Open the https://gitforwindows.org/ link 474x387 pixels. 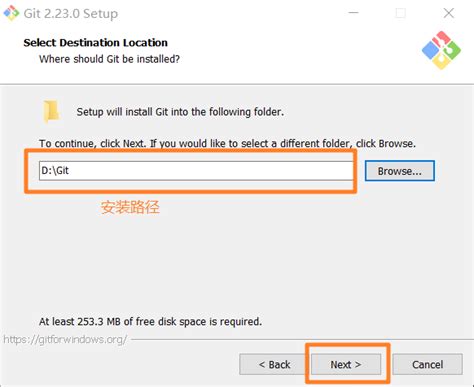65,339
